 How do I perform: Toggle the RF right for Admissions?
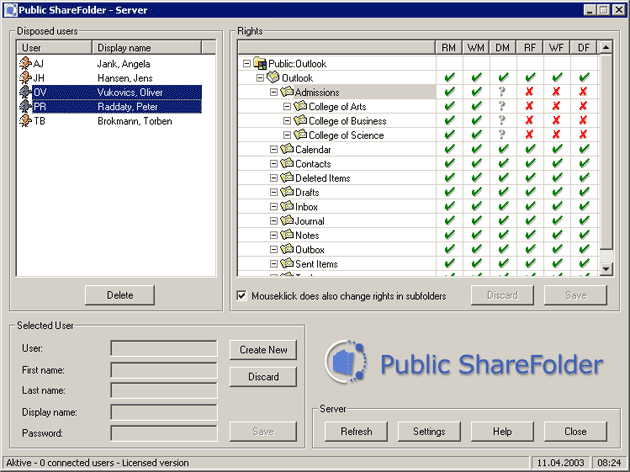(530, 93)
